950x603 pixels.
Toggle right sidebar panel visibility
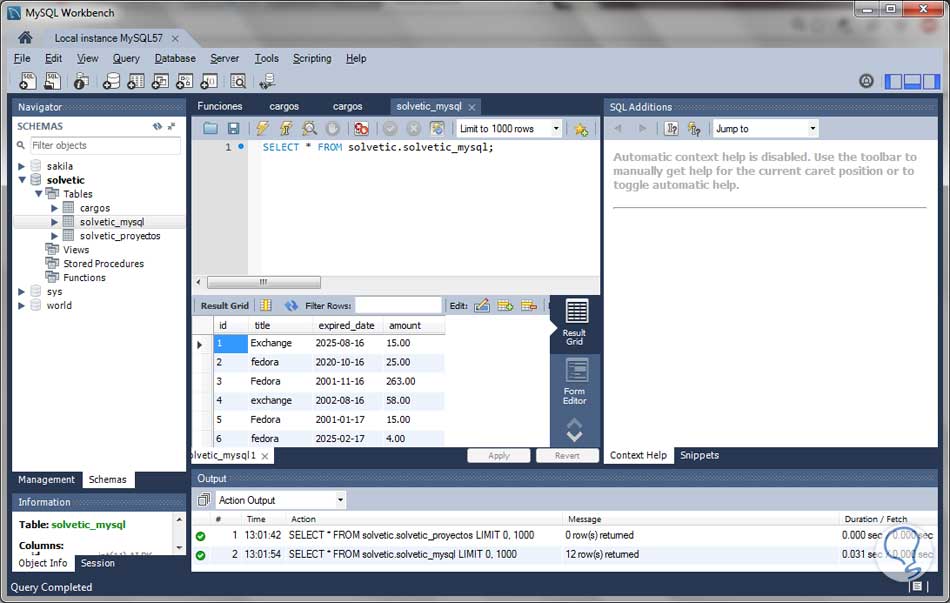931,81
